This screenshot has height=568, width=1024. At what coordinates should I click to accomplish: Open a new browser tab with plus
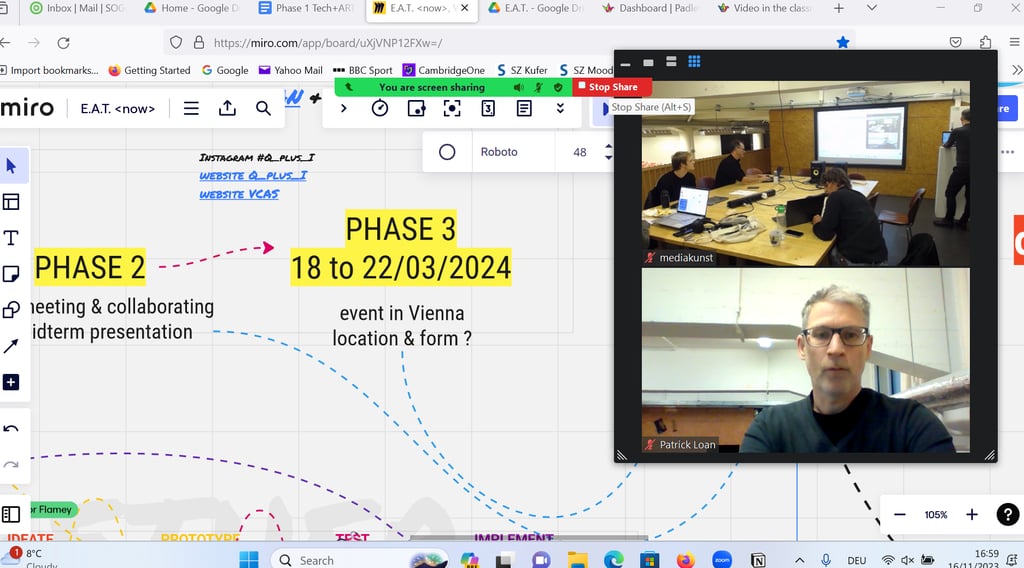coord(839,8)
